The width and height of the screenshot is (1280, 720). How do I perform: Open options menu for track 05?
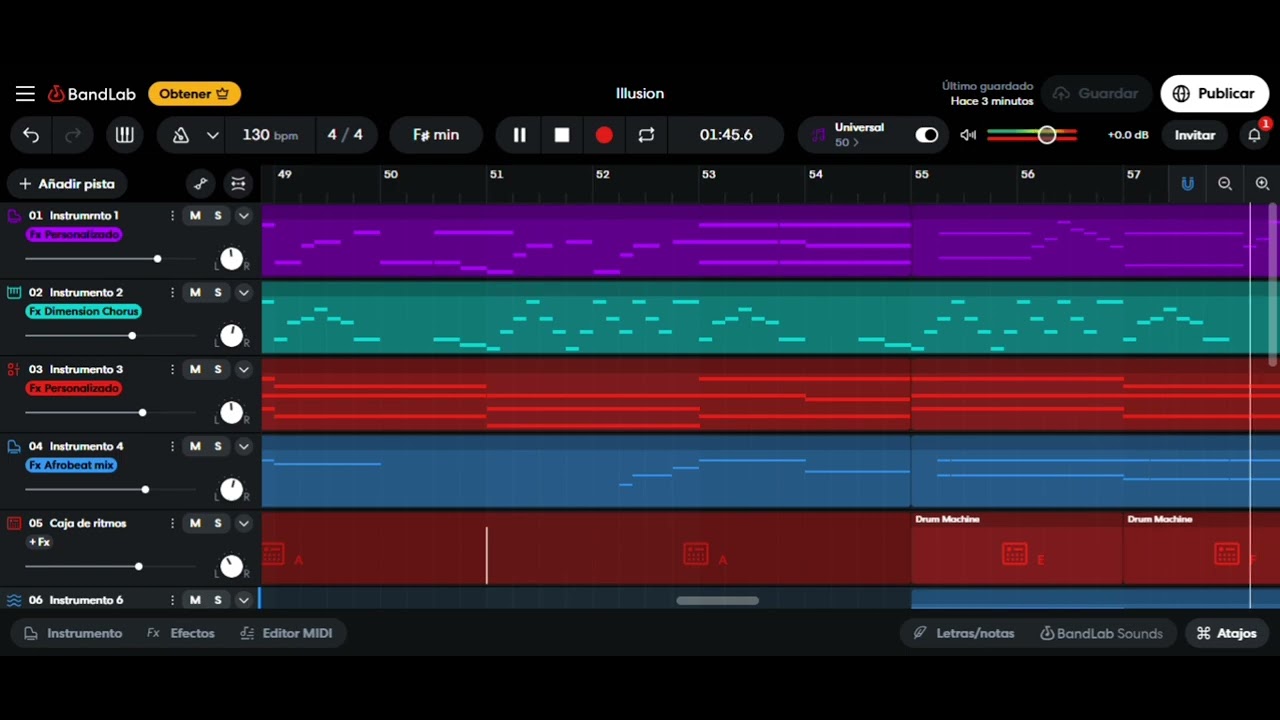[172, 524]
